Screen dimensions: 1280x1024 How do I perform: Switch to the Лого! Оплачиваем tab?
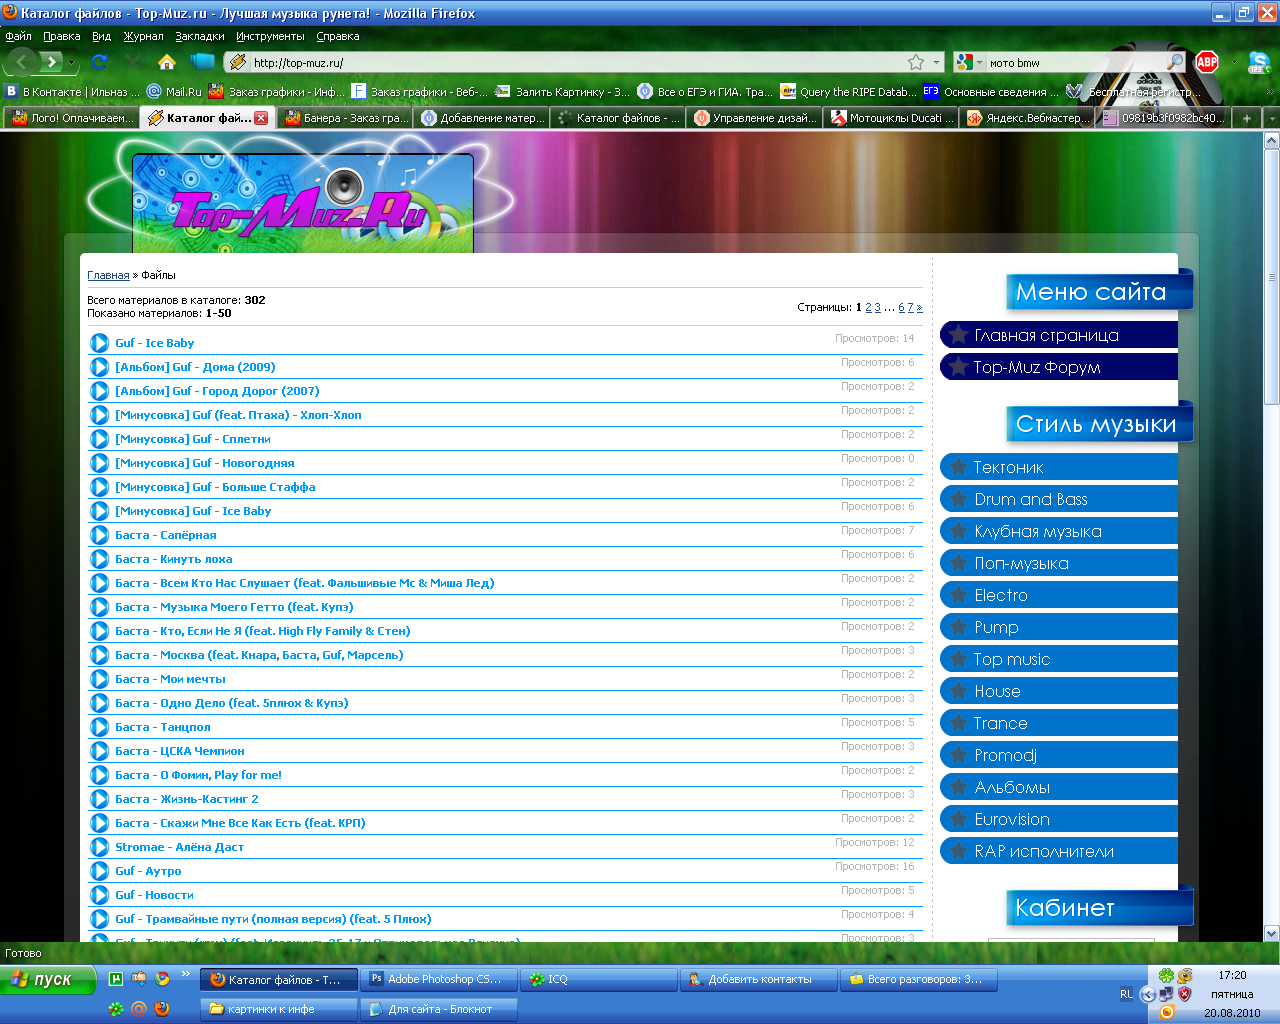click(71, 118)
